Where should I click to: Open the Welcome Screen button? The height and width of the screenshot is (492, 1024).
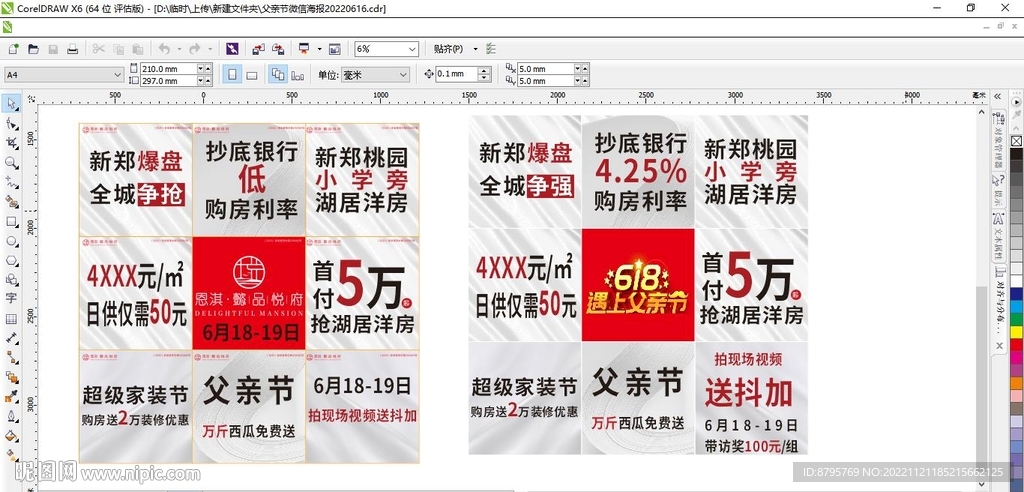334,49
